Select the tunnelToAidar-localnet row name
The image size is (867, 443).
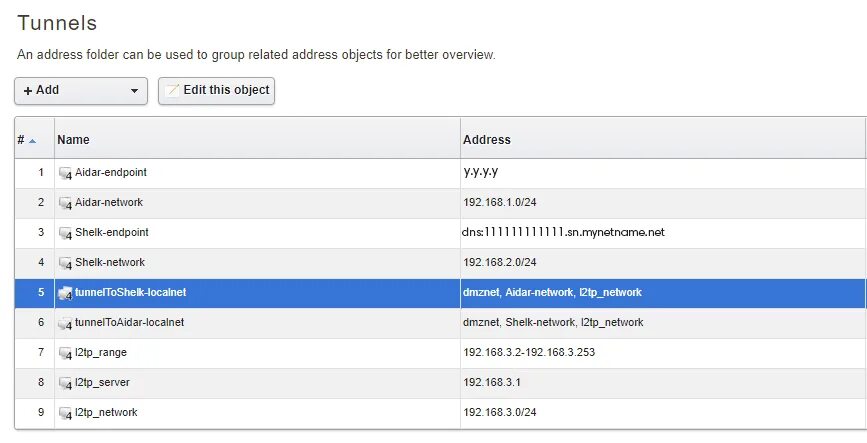pos(129,322)
